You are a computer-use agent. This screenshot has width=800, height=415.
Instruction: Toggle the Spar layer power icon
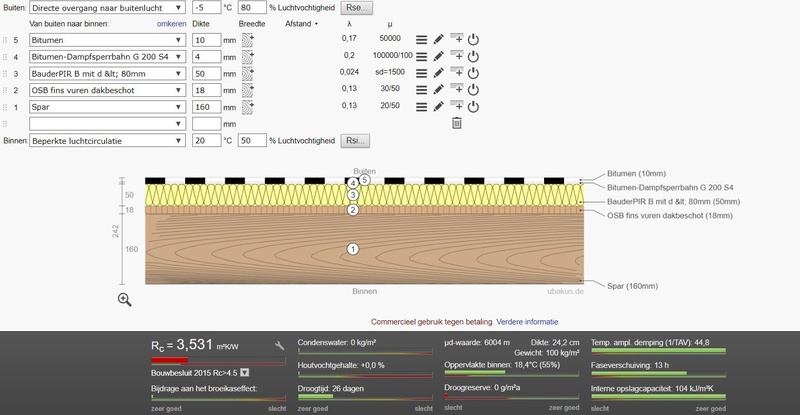[473, 107]
